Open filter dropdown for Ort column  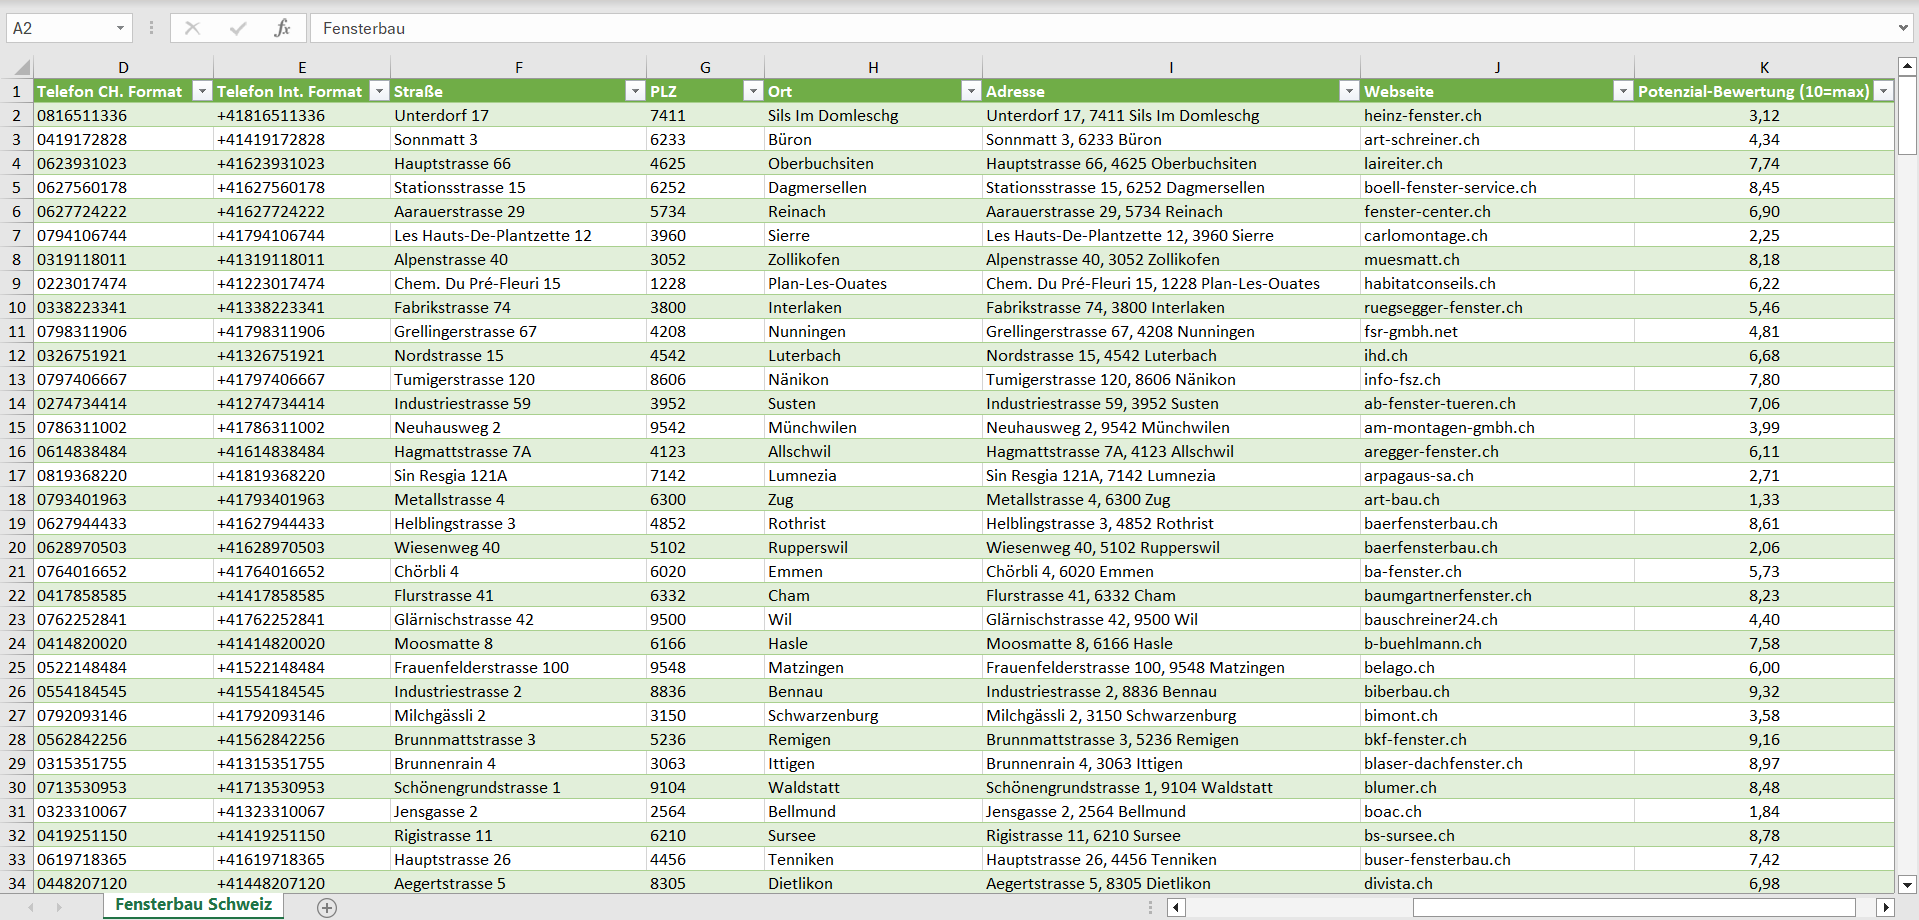(x=971, y=91)
